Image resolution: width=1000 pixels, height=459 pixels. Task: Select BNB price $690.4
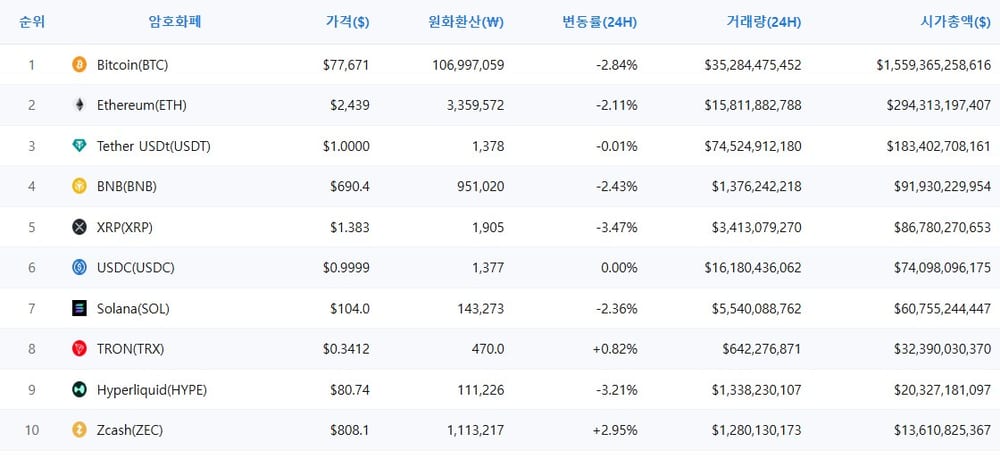tap(349, 186)
